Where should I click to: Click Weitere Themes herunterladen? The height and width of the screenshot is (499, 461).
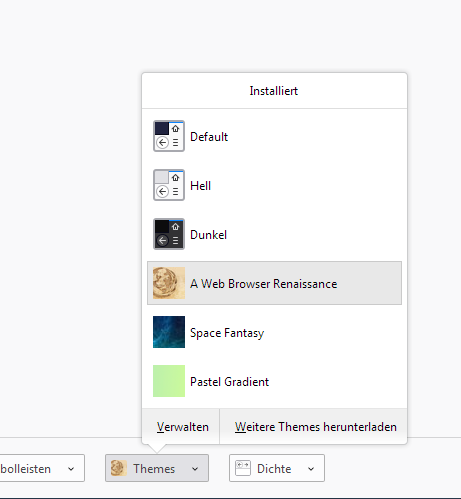316,427
